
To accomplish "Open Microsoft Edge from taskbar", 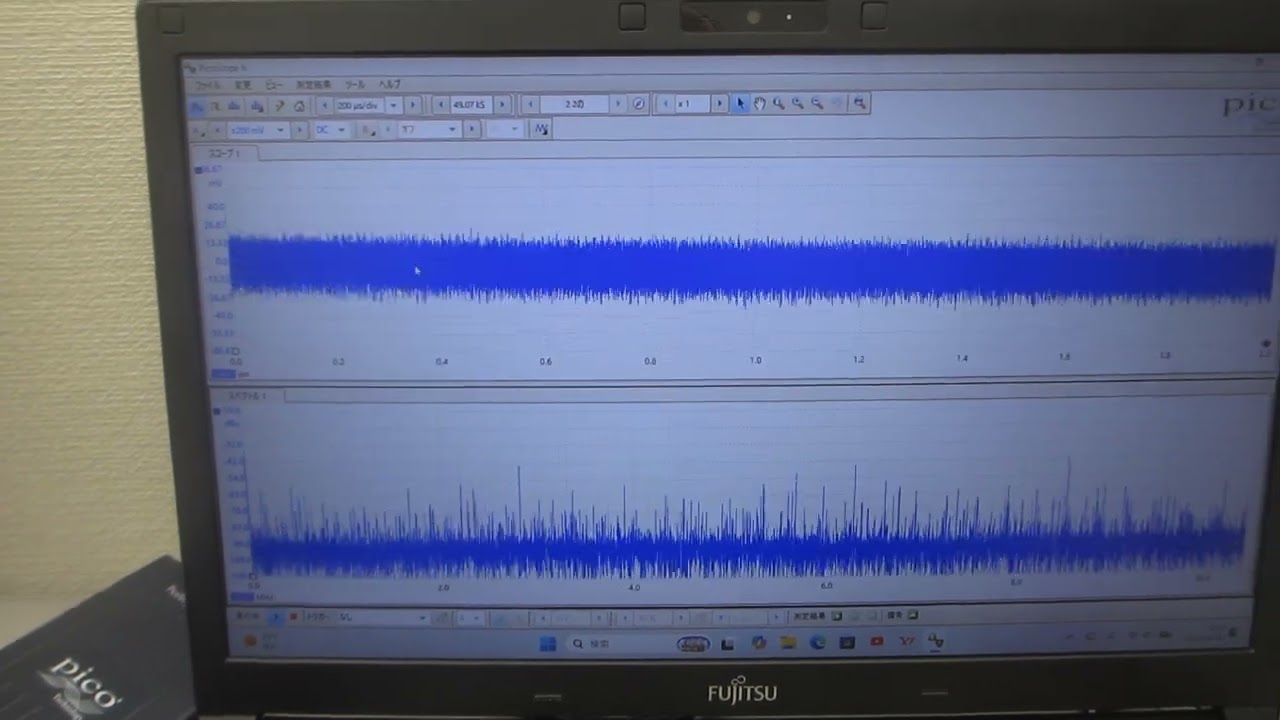I will [817, 642].
